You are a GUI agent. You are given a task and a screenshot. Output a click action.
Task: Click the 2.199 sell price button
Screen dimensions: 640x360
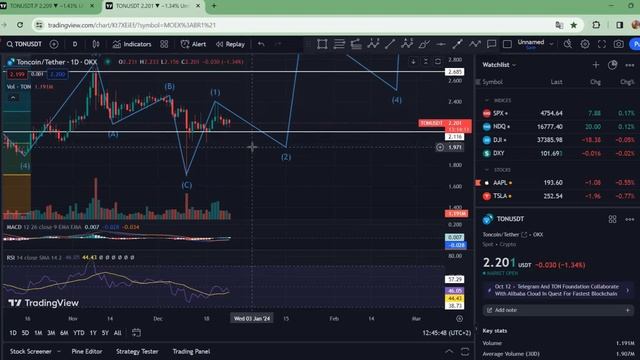17,74
